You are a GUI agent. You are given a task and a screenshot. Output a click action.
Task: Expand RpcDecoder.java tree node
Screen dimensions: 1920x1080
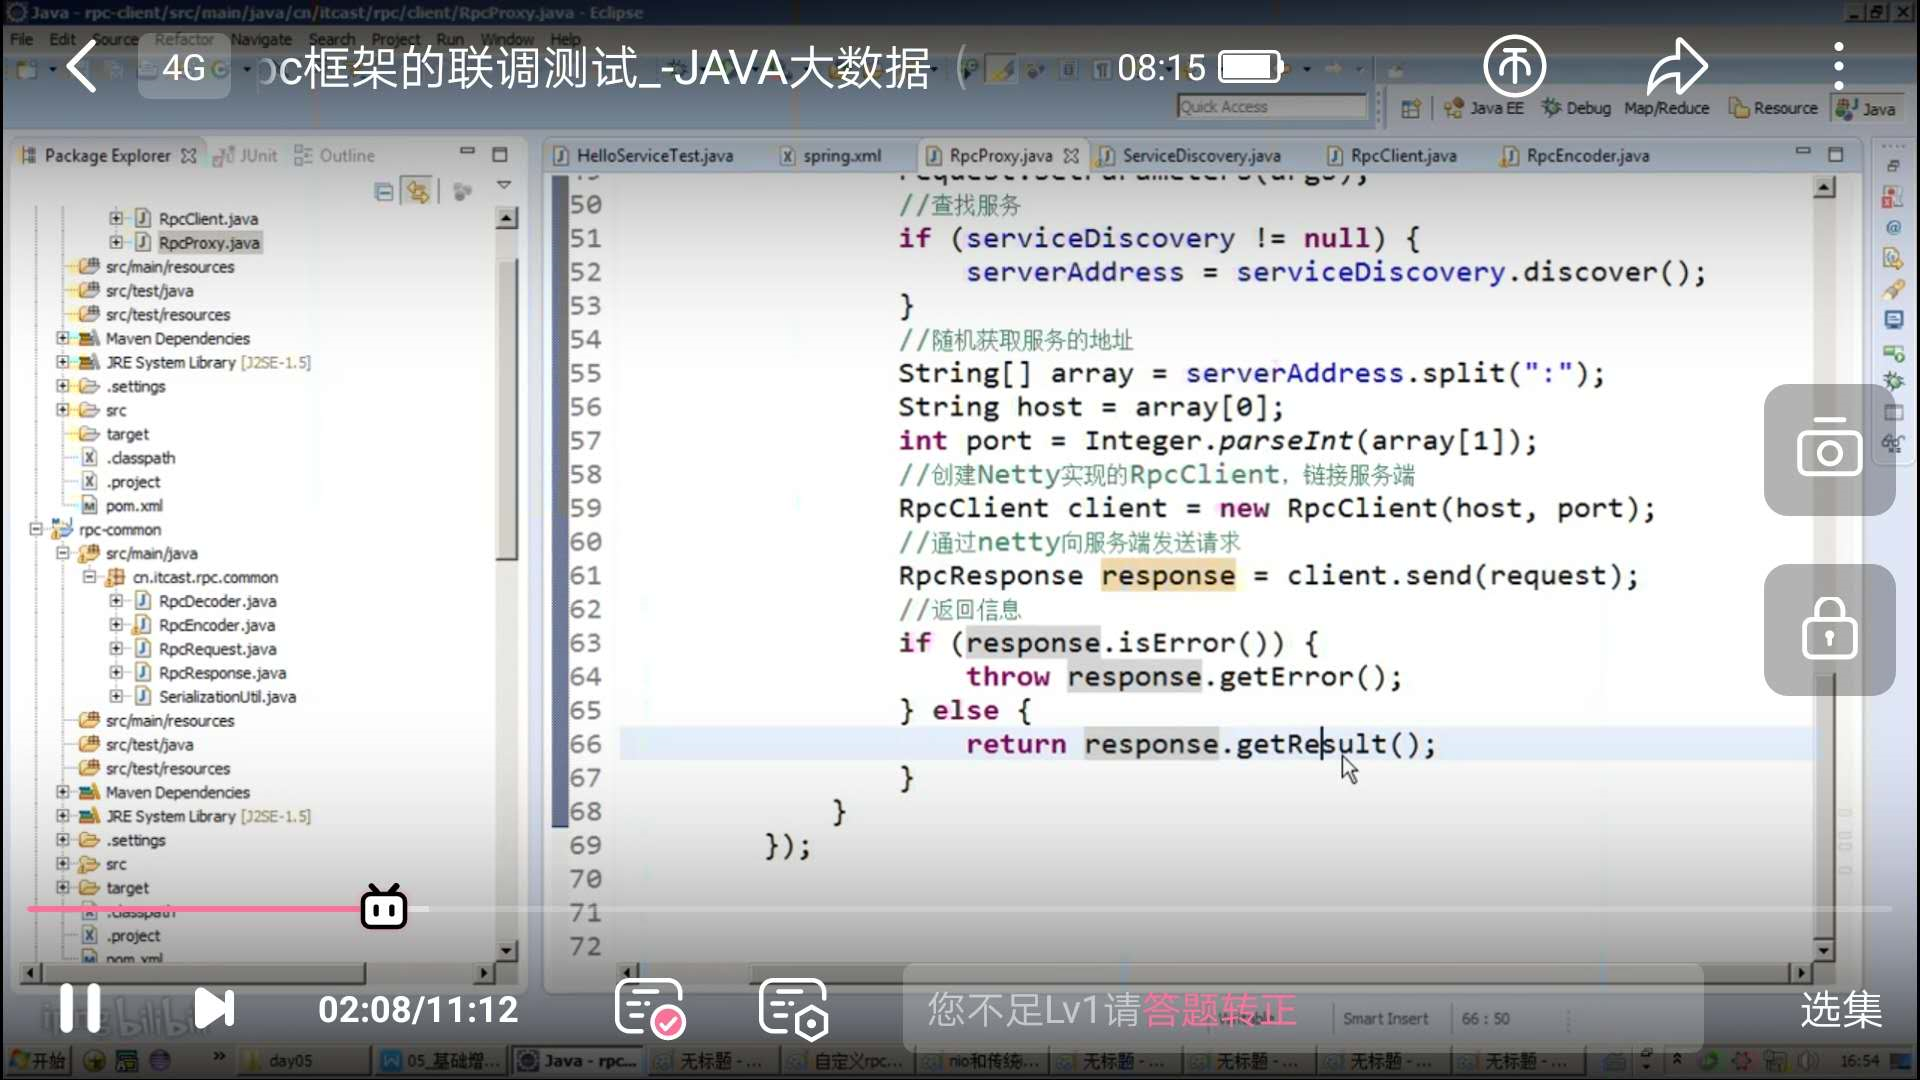(x=116, y=601)
